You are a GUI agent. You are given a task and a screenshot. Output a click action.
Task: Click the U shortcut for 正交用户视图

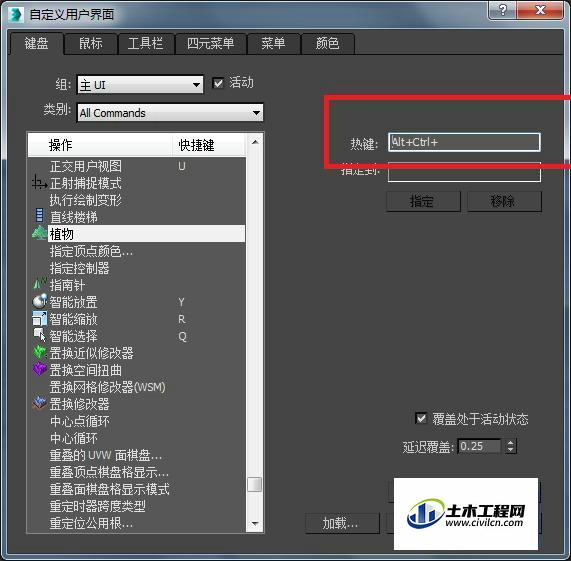(182, 166)
